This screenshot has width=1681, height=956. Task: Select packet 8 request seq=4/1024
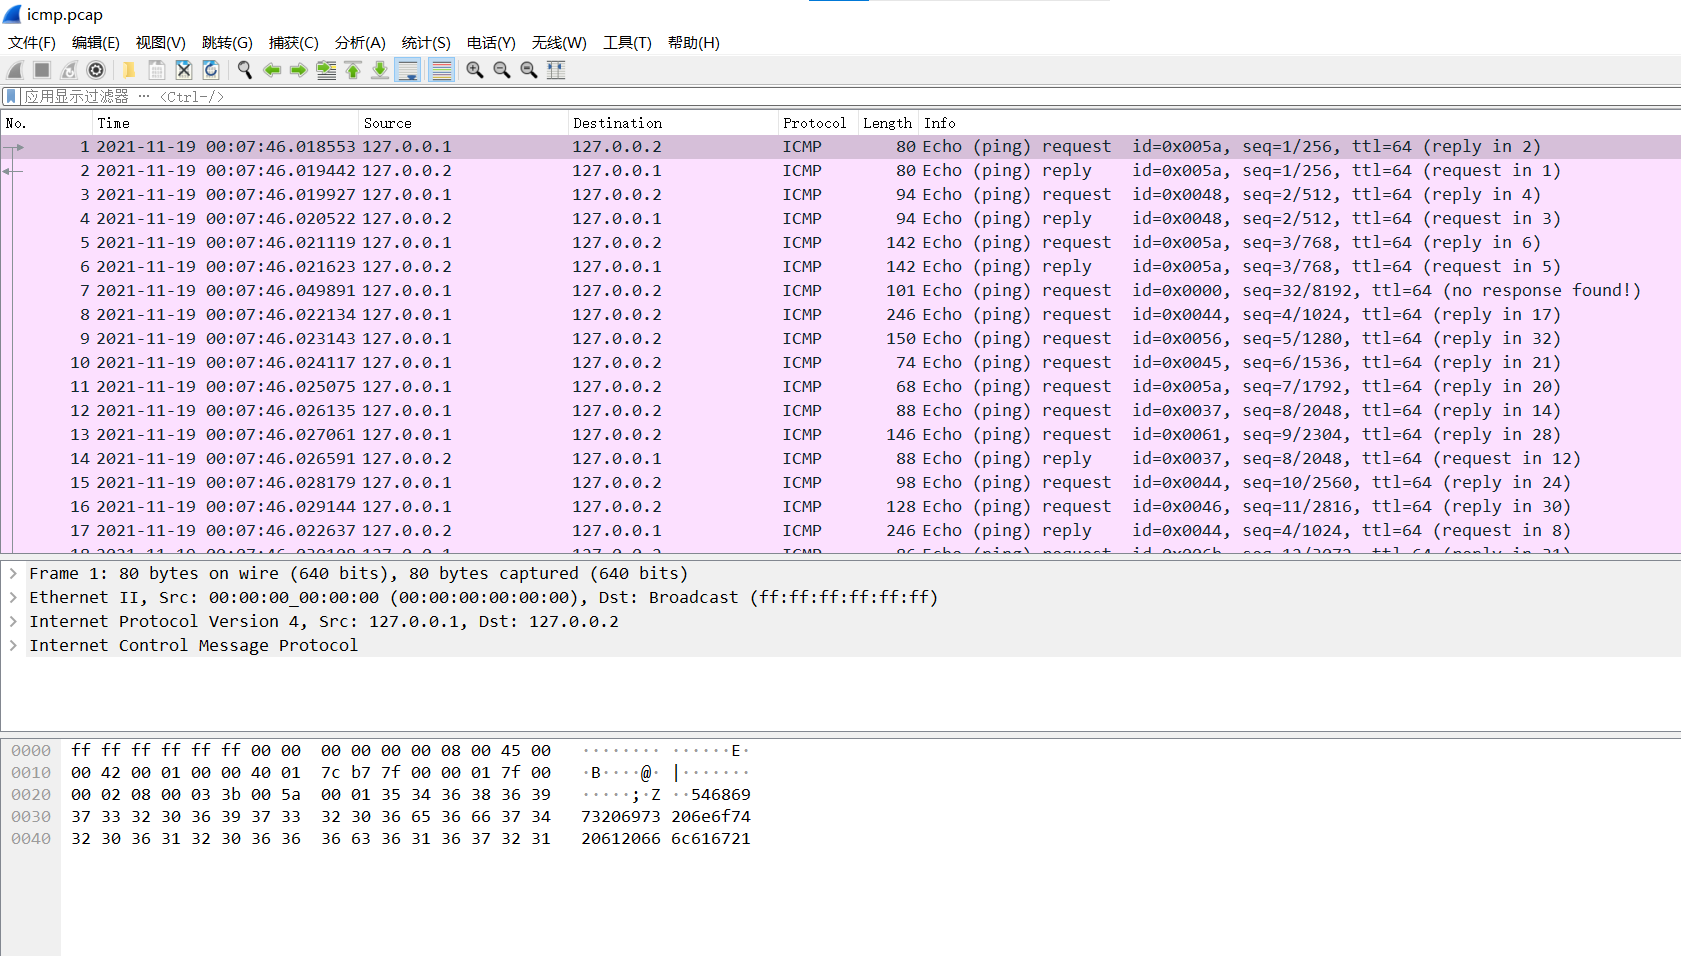pos(840,314)
